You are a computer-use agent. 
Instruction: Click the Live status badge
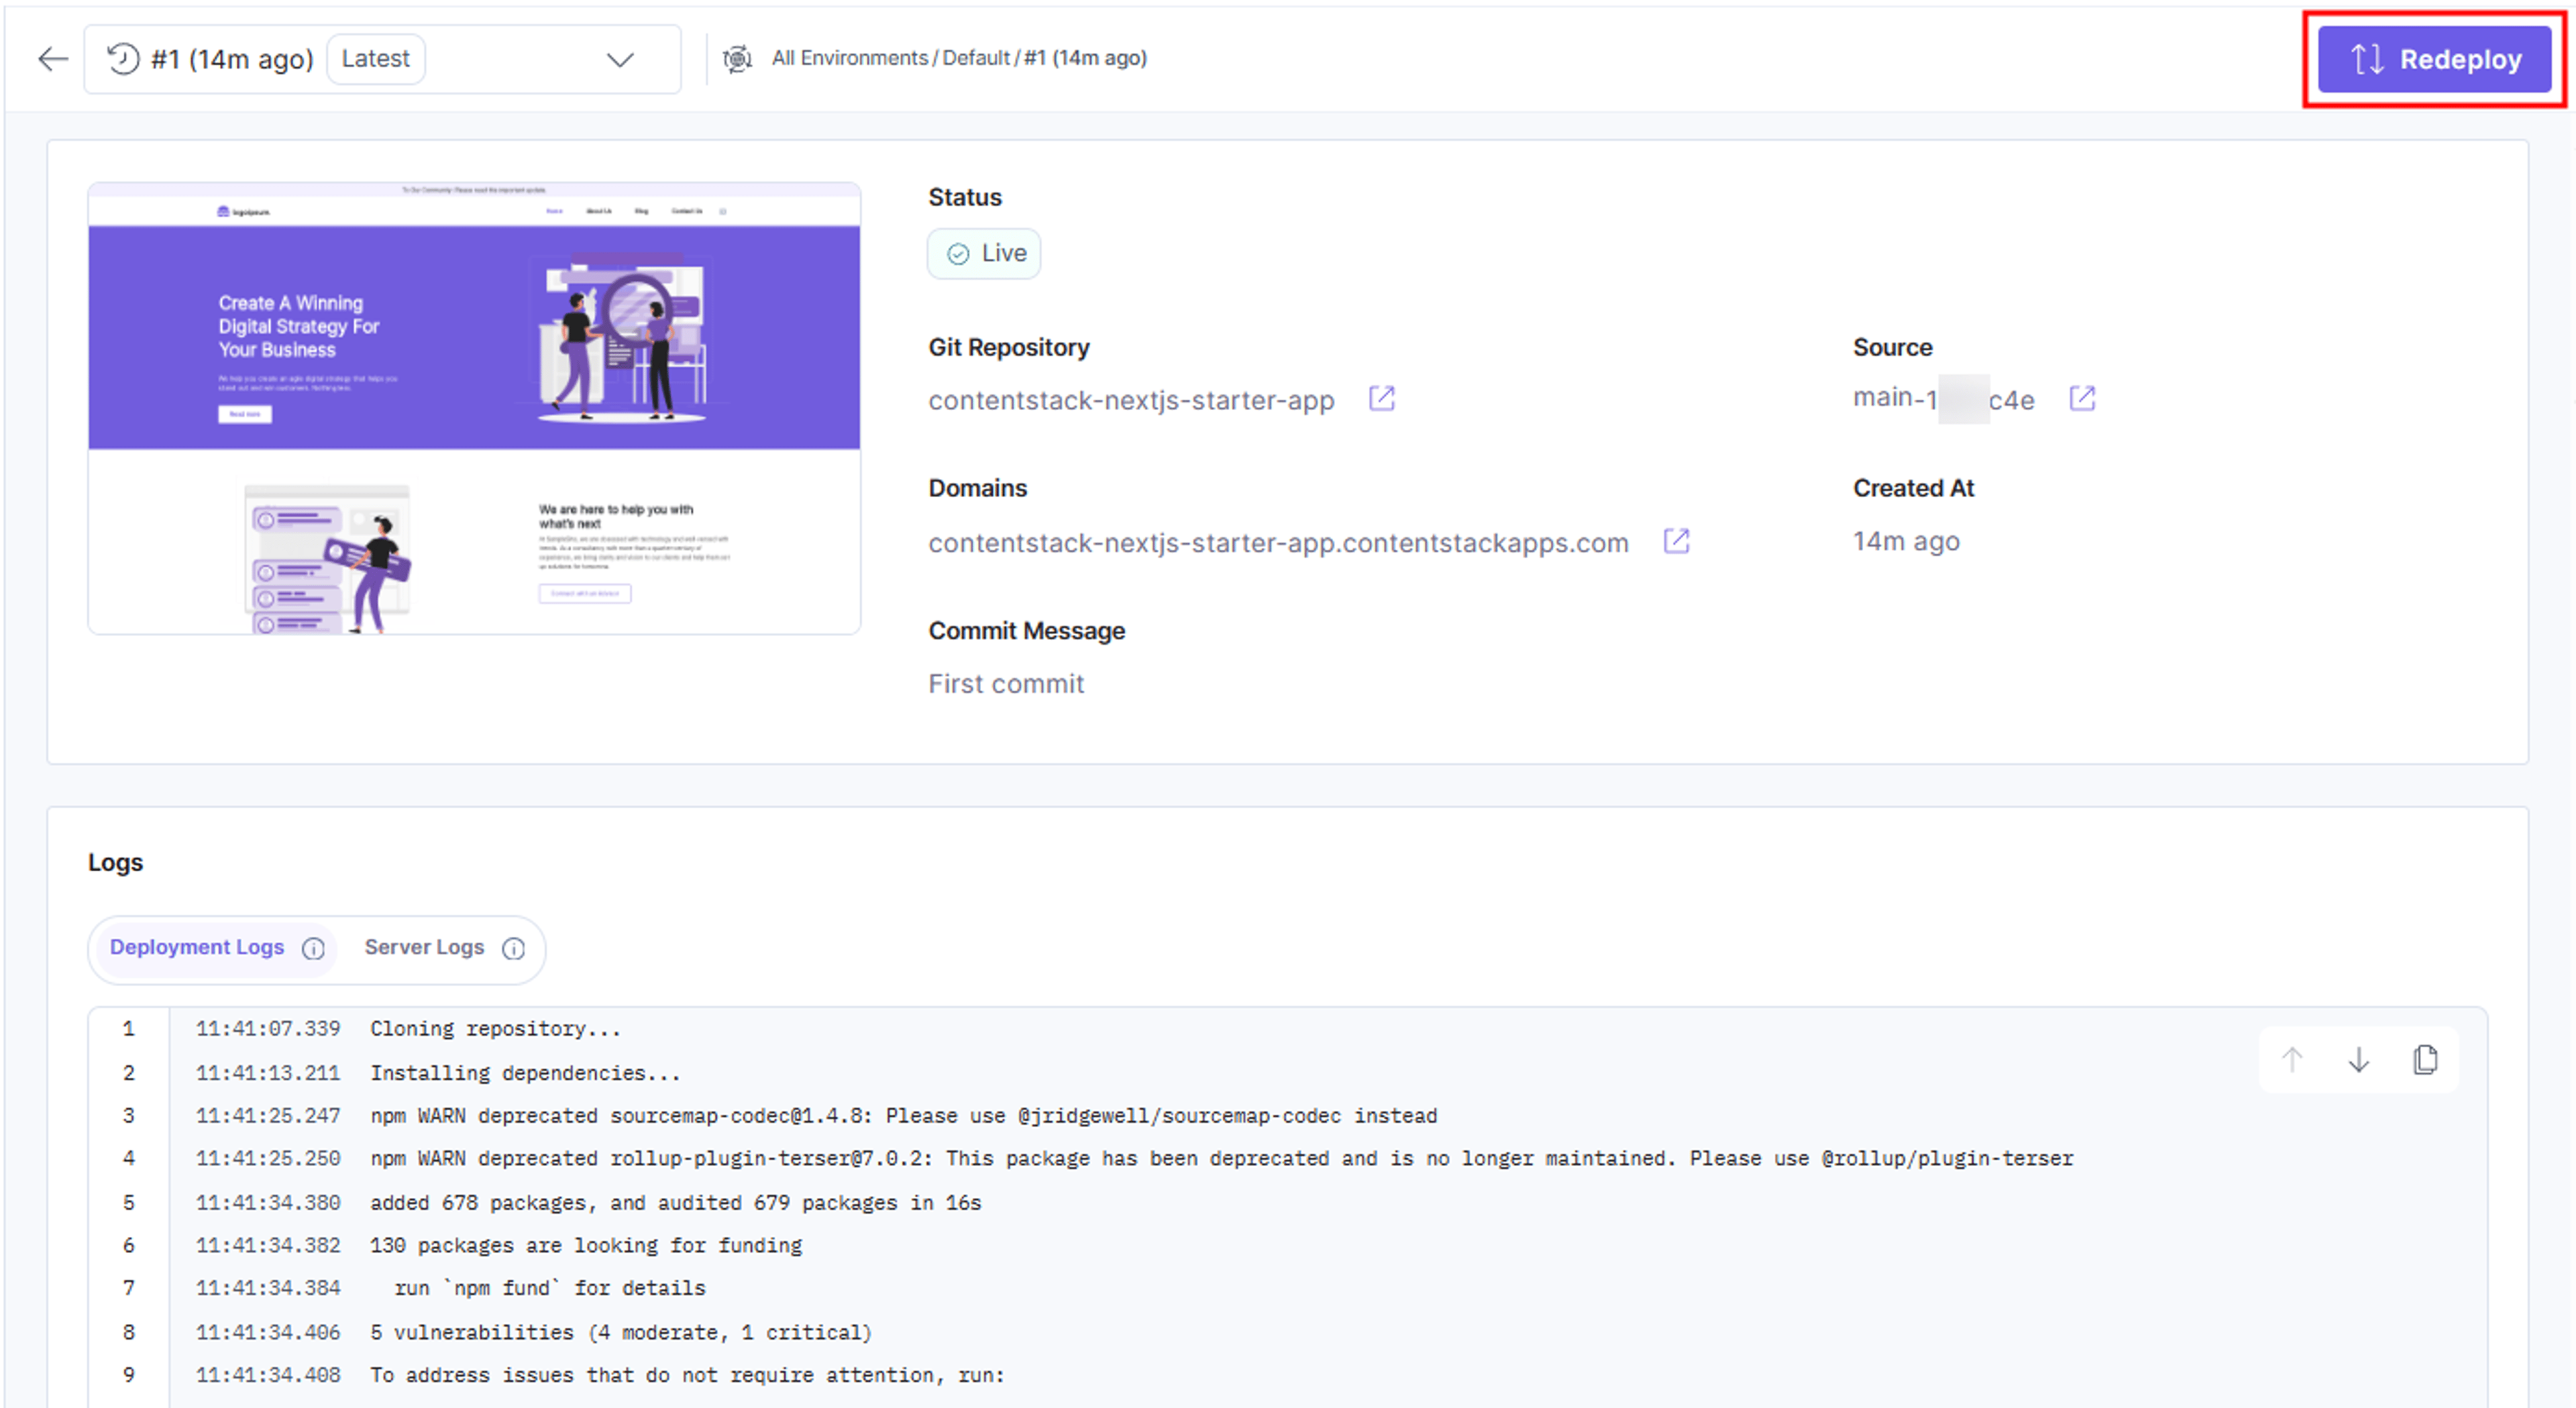pos(984,253)
